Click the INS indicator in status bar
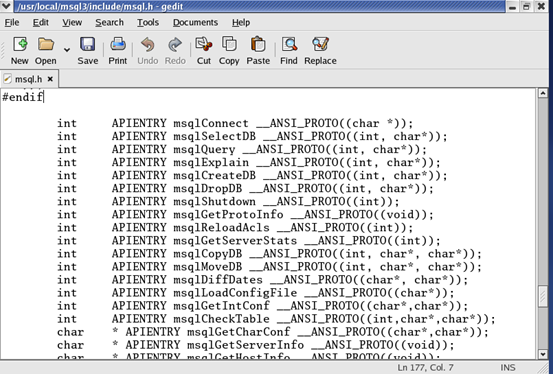 [x=508, y=368]
